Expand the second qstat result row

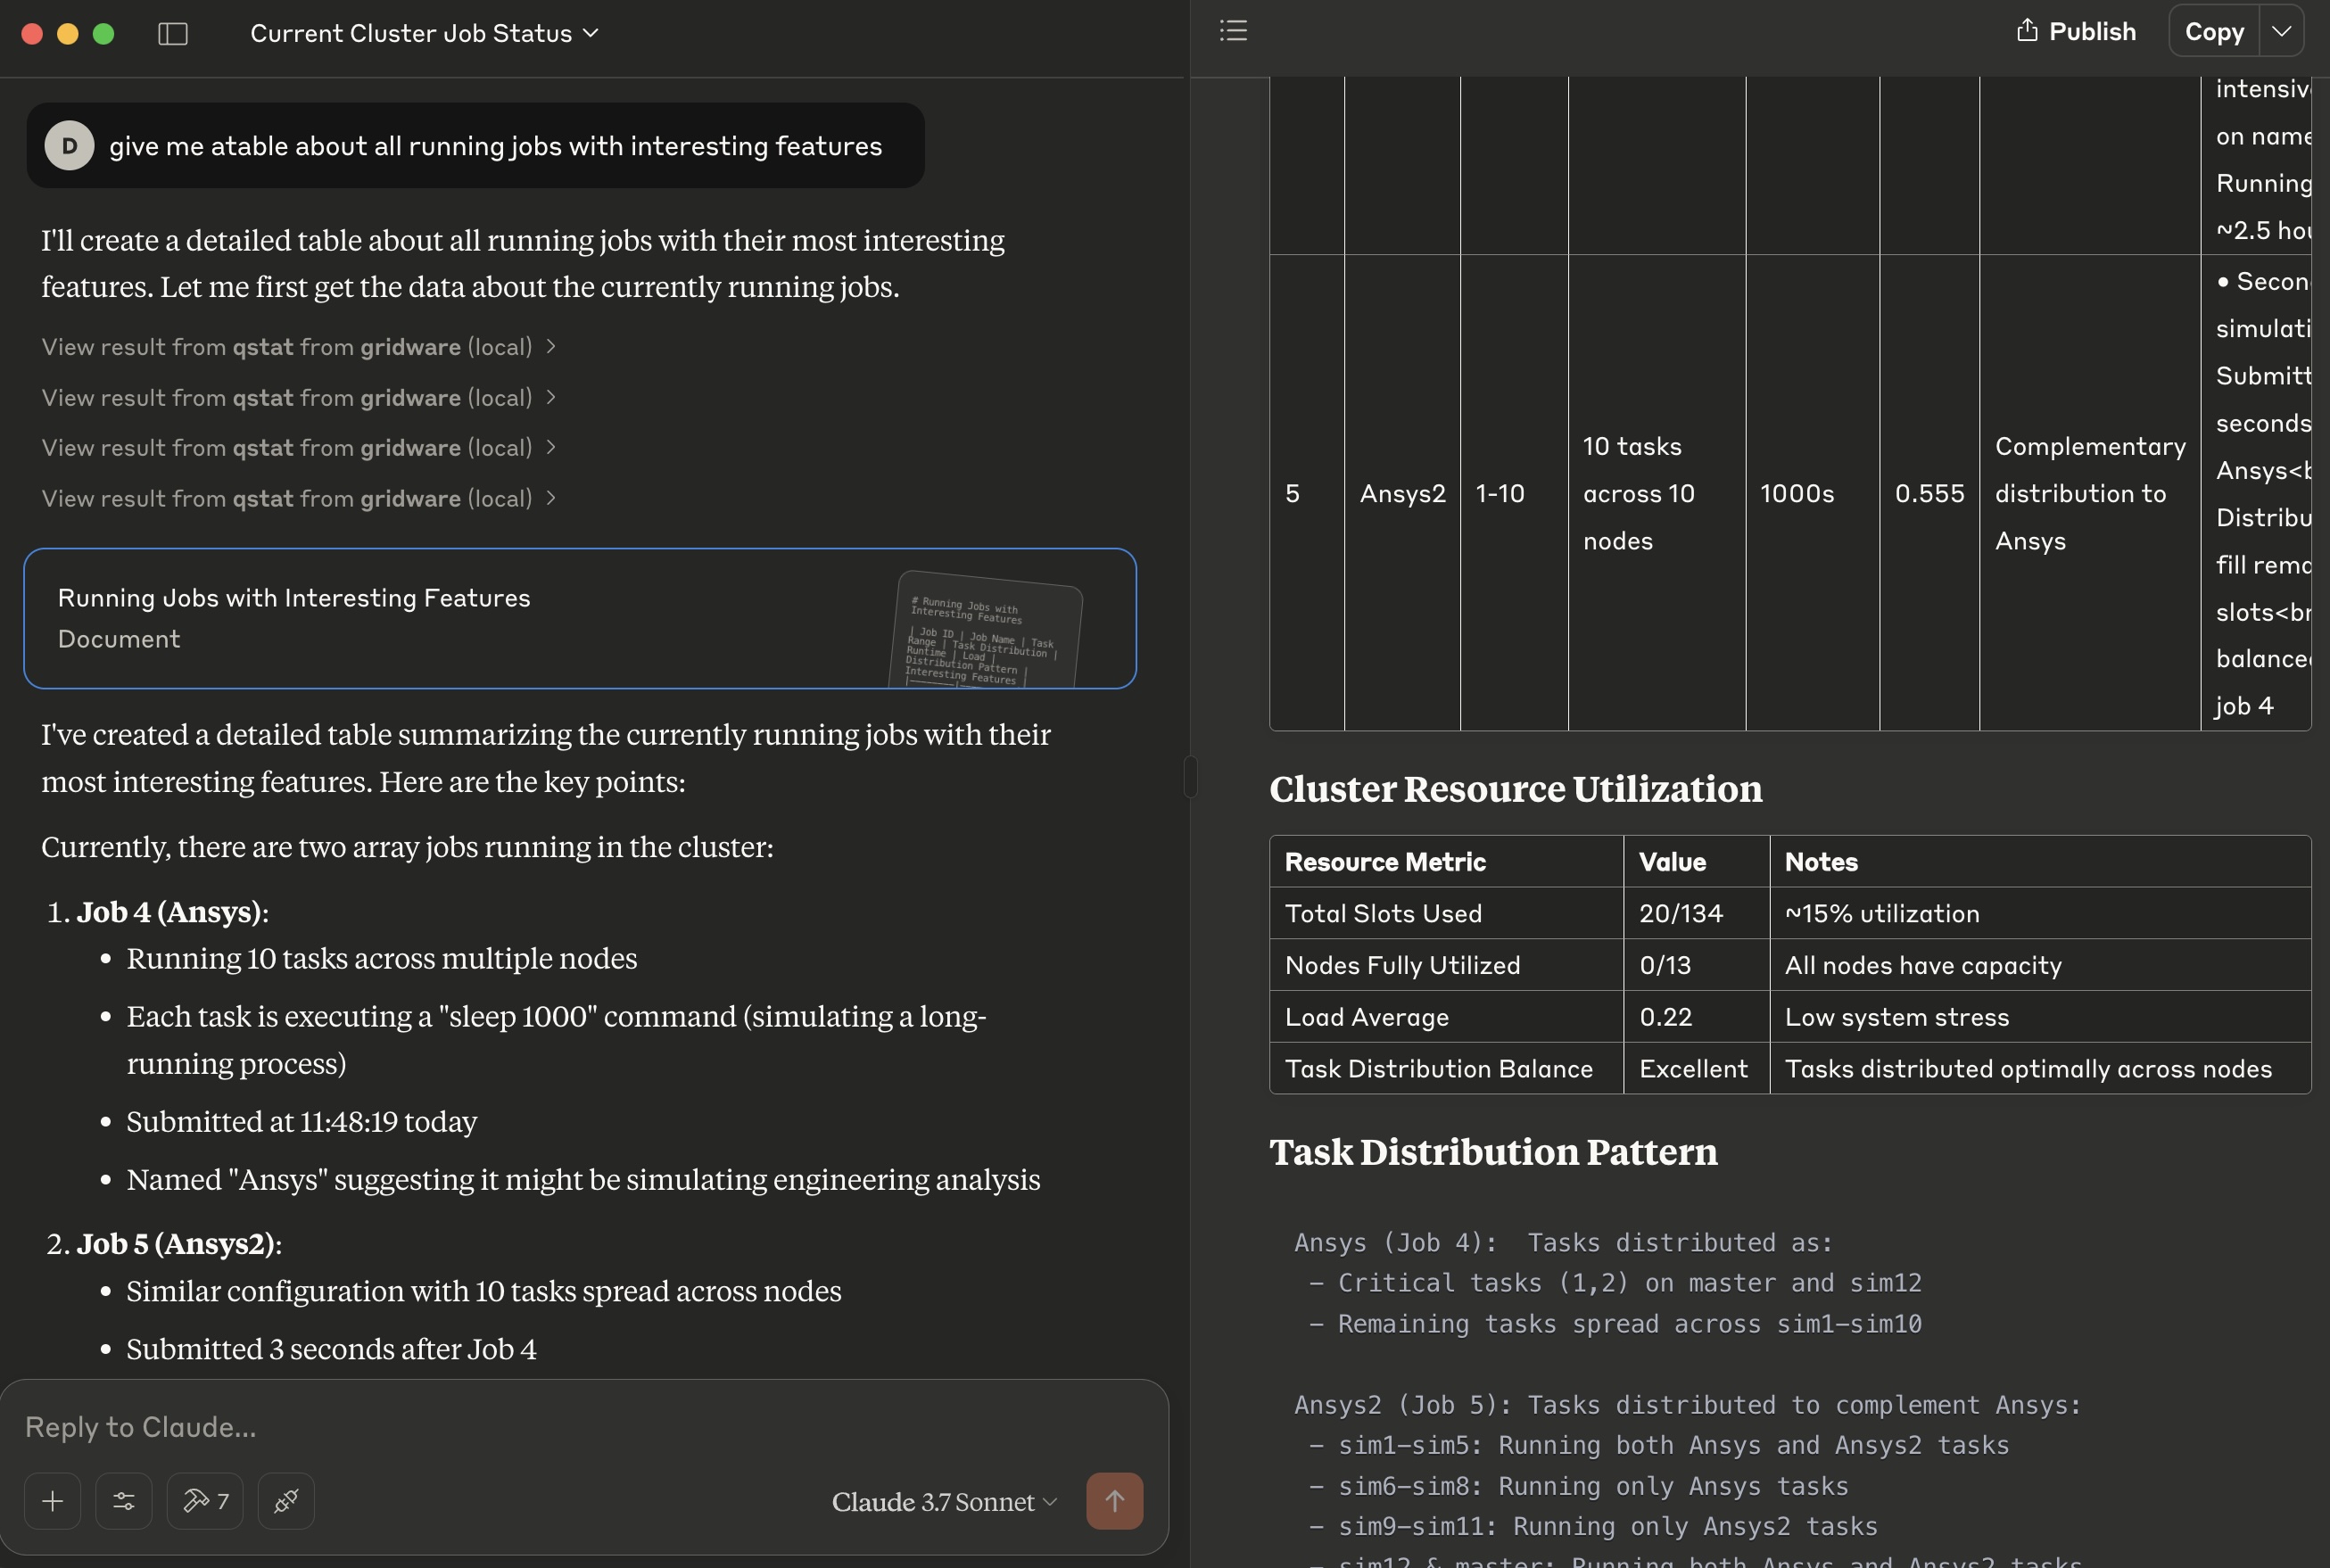tap(298, 398)
